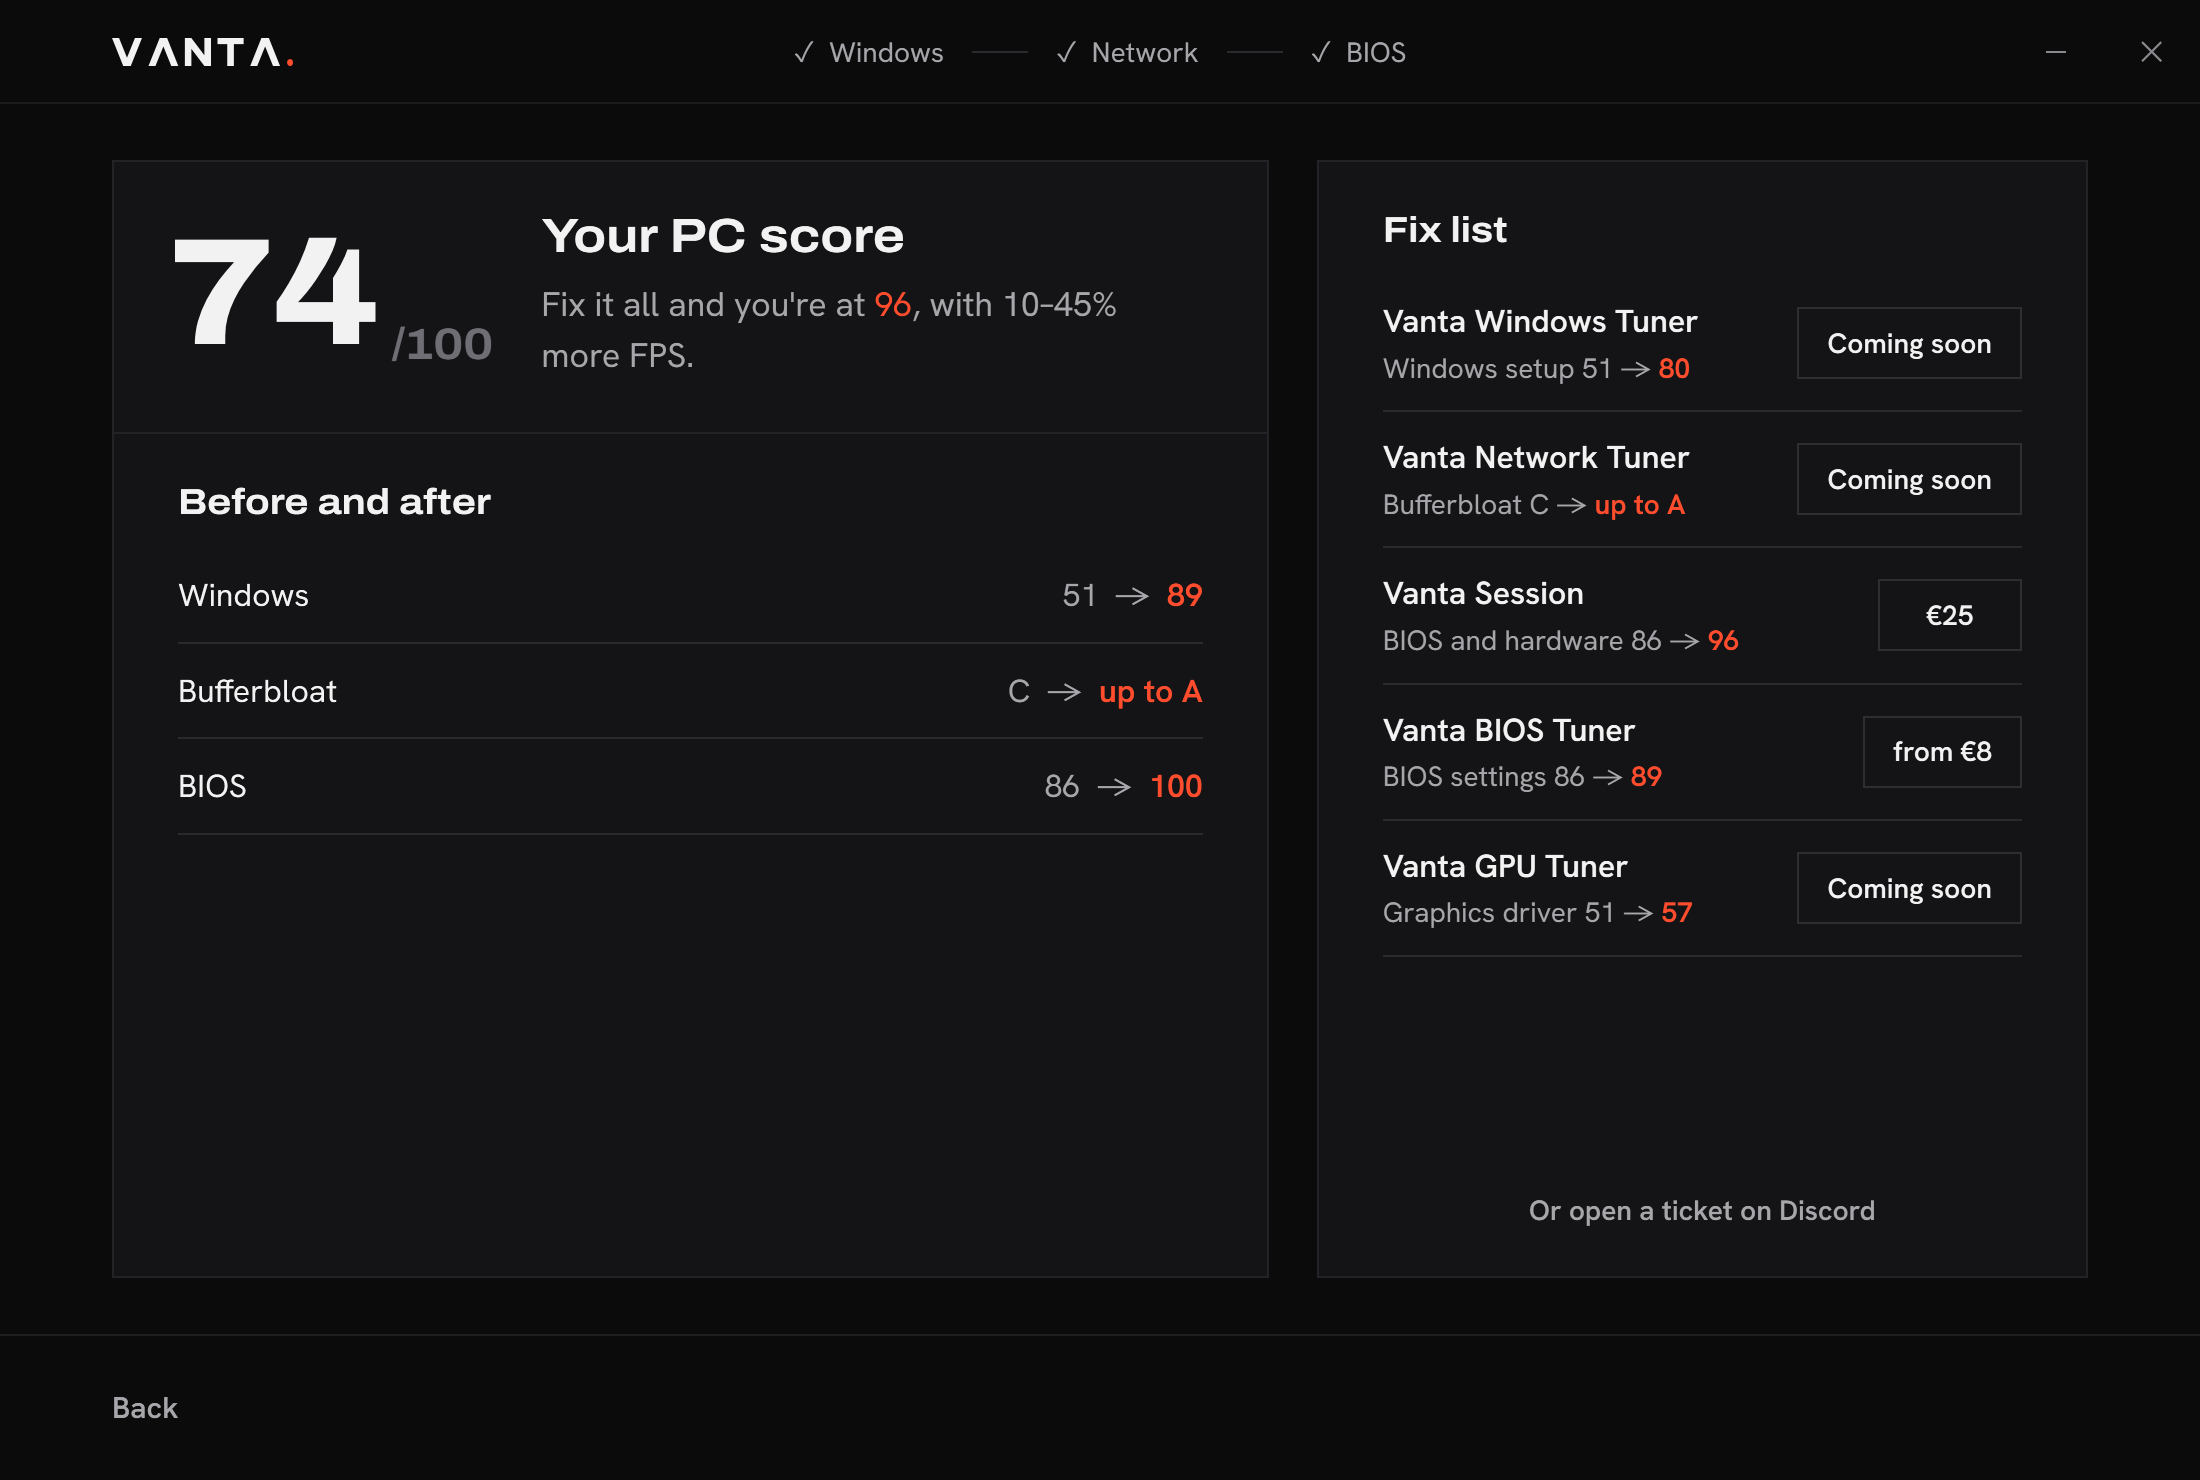Viewport: 2200px width, 1480px height.
Task: Click the Vanta GPU Tuner title
Action: [x=1505, y=866]
